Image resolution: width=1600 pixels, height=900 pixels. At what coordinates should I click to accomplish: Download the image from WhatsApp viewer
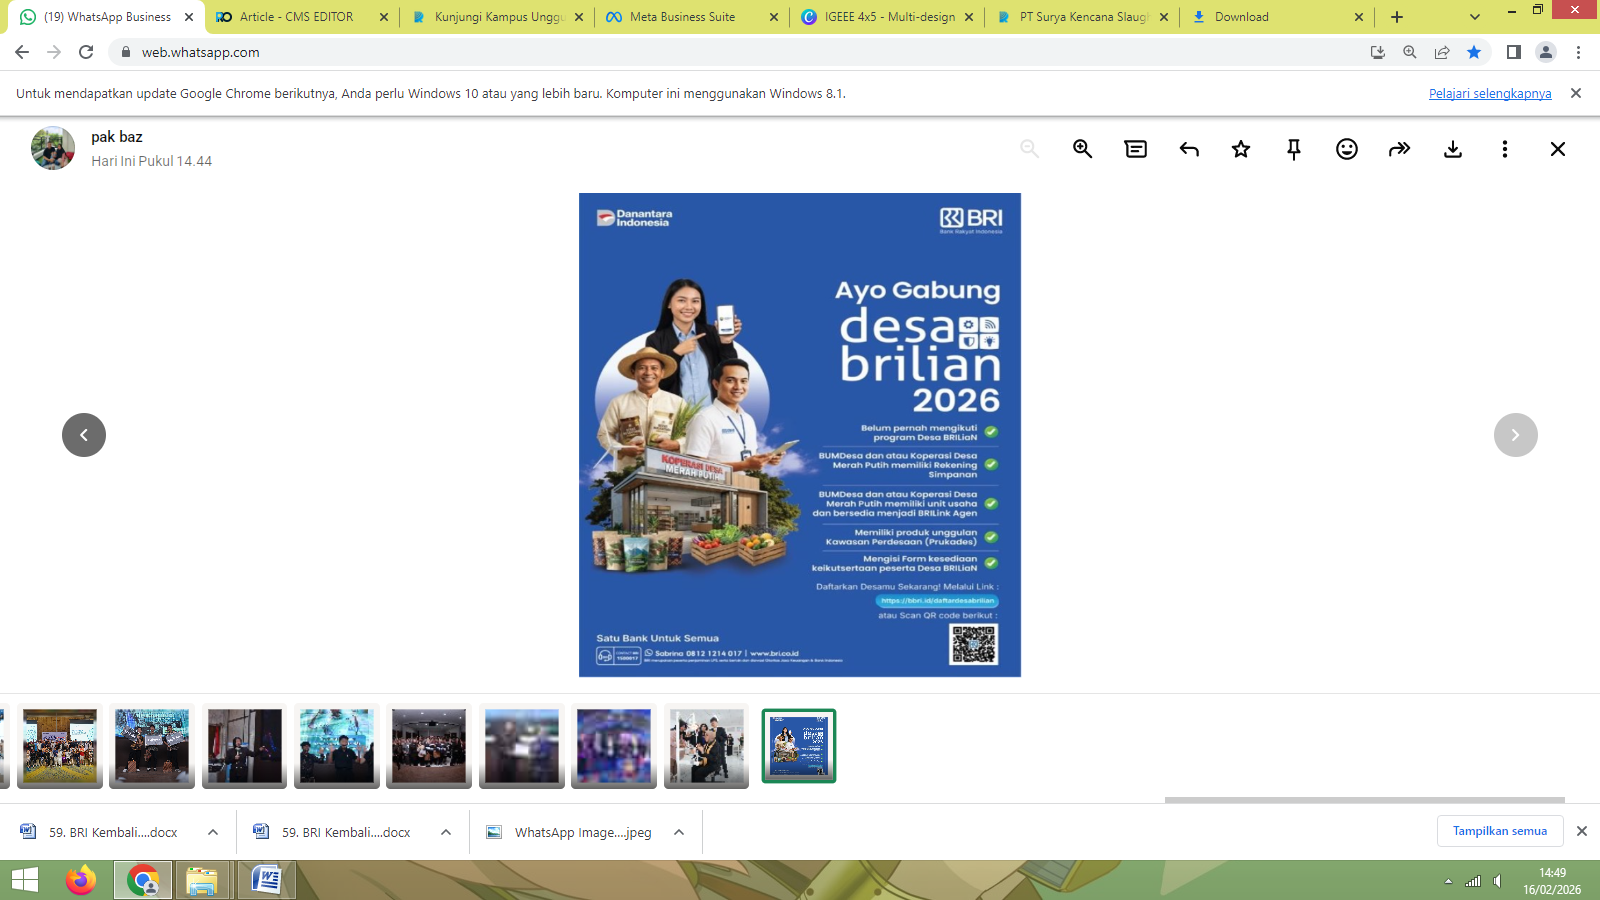[x=1453, y=149]
